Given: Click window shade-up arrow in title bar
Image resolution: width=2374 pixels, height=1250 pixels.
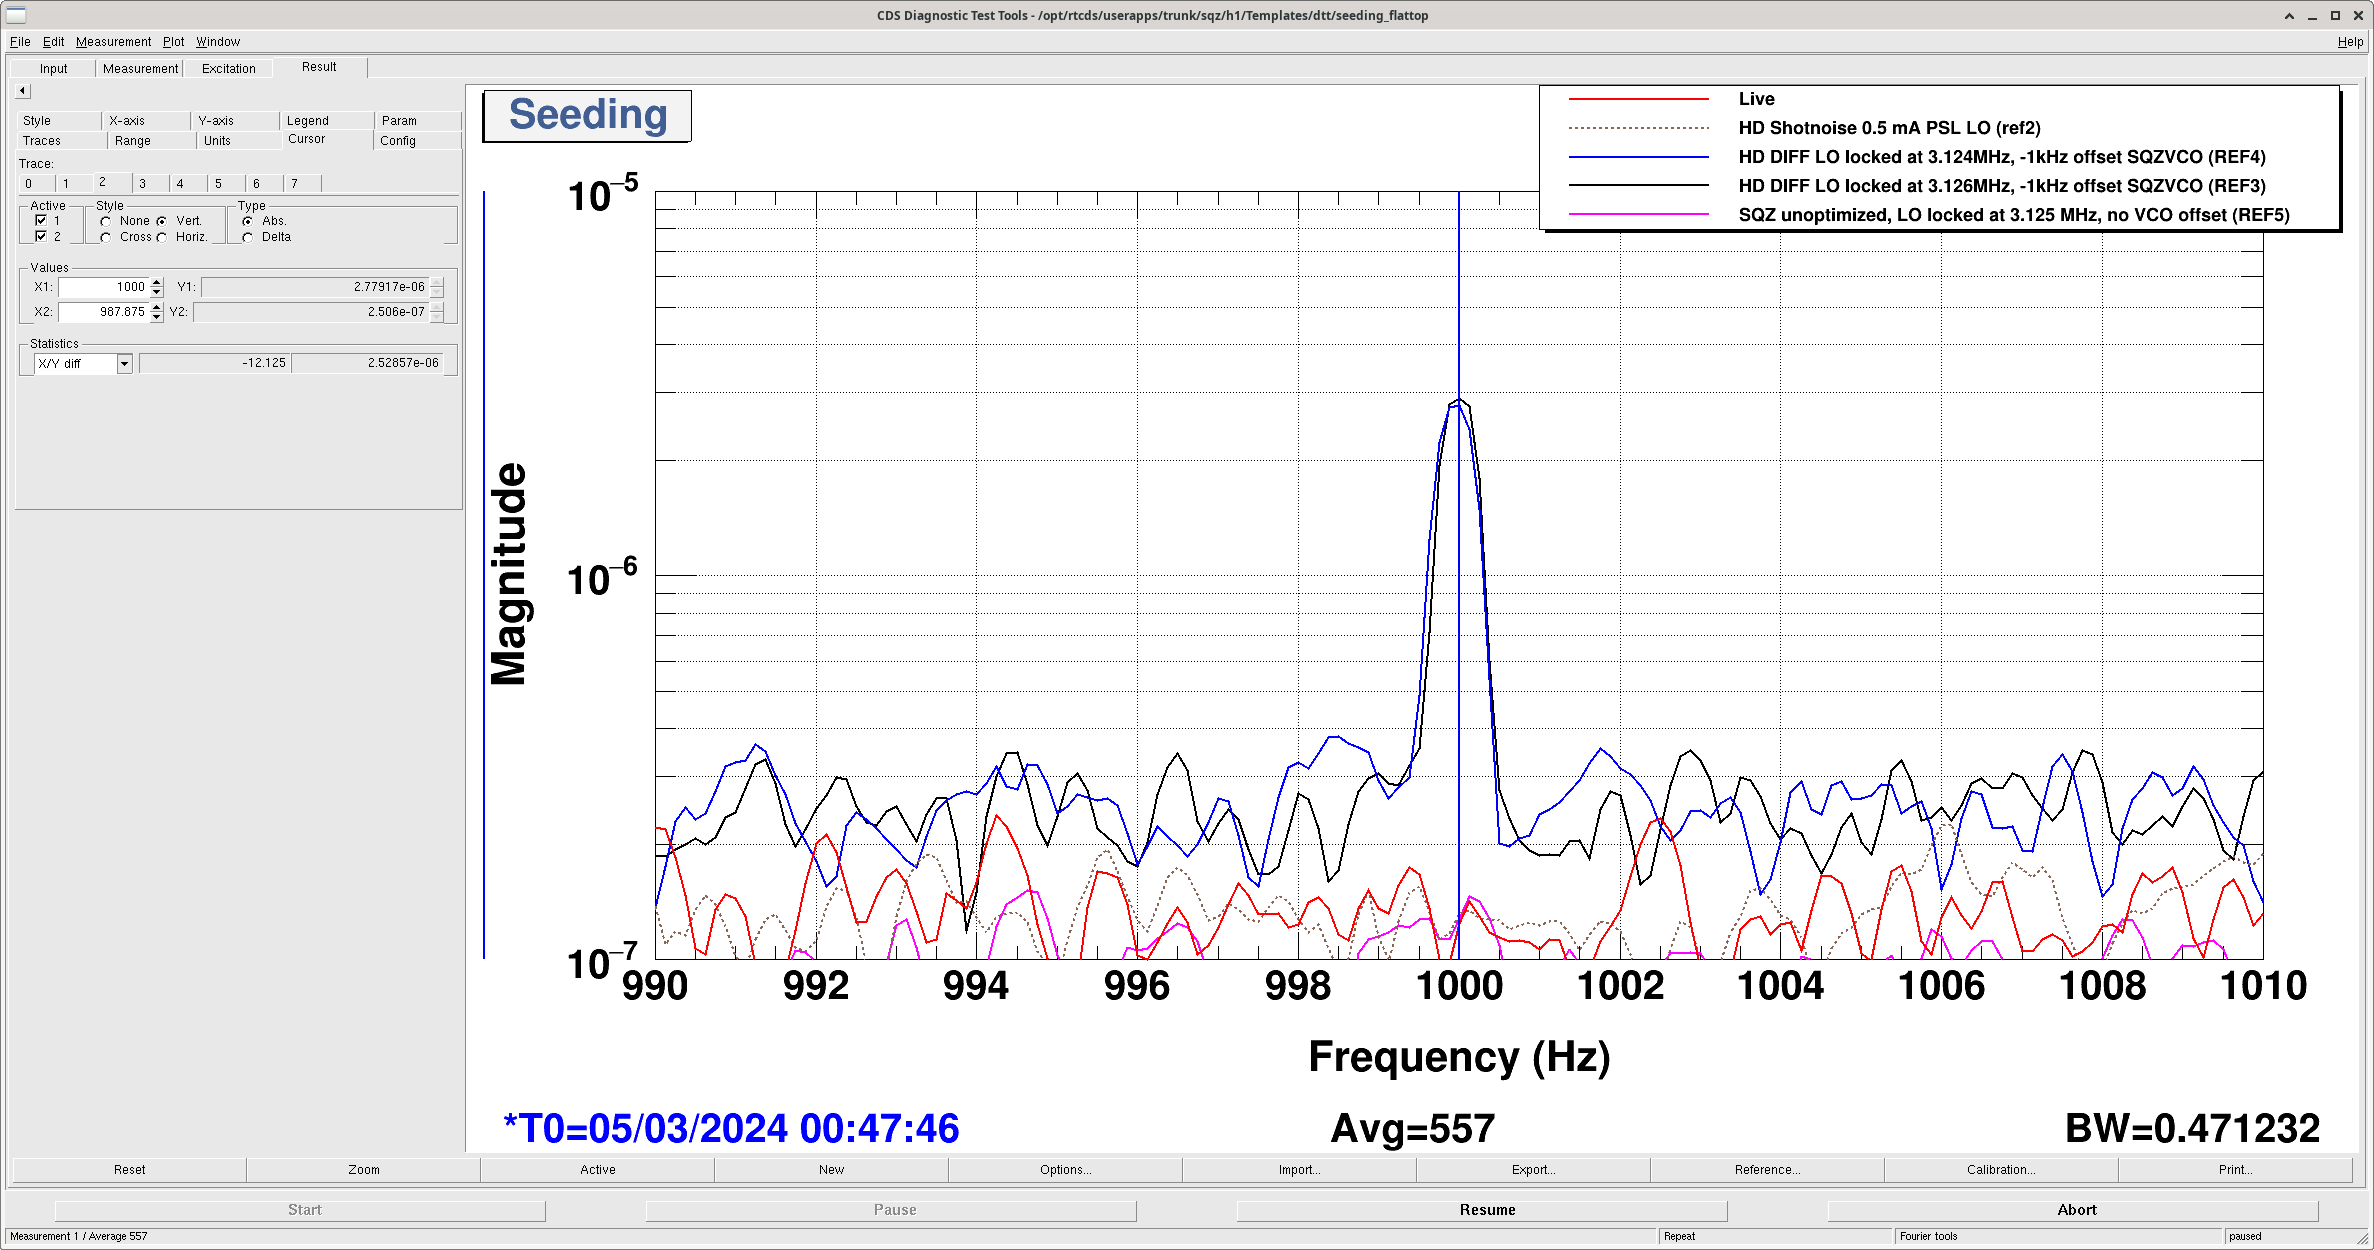Looking at the screenshot, I should pyautogui.click(x=2289, y=15).
